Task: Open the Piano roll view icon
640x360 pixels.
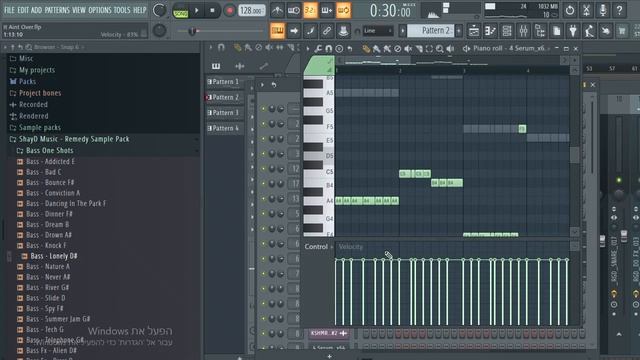Action: tap(490, 31)
